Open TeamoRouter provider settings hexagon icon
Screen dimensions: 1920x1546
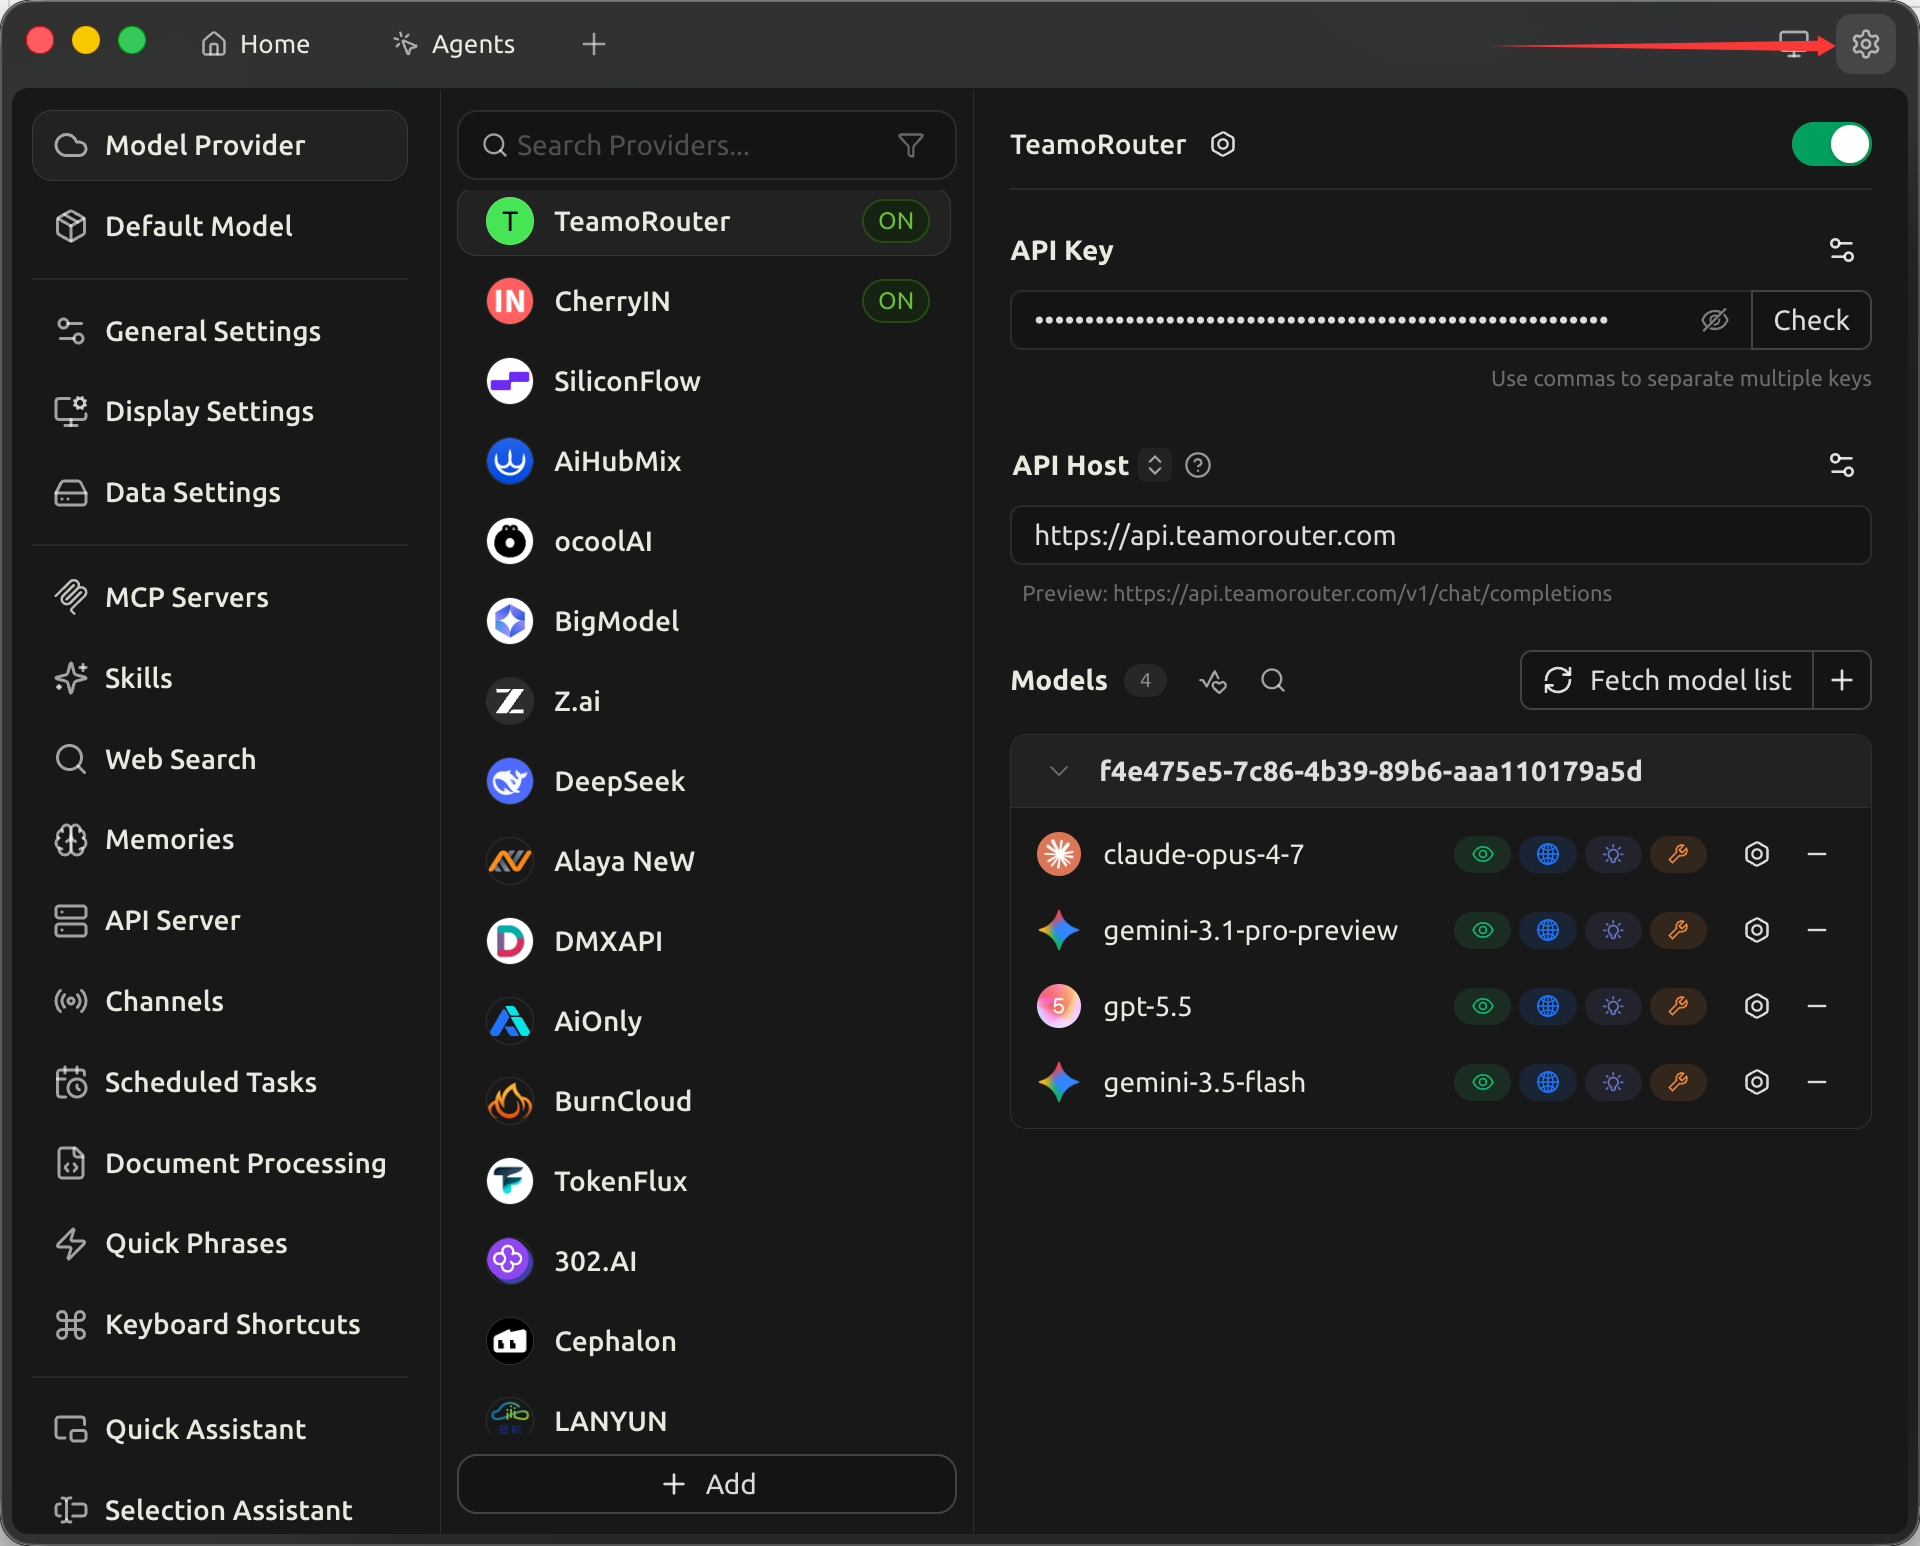coord(1222,145)
